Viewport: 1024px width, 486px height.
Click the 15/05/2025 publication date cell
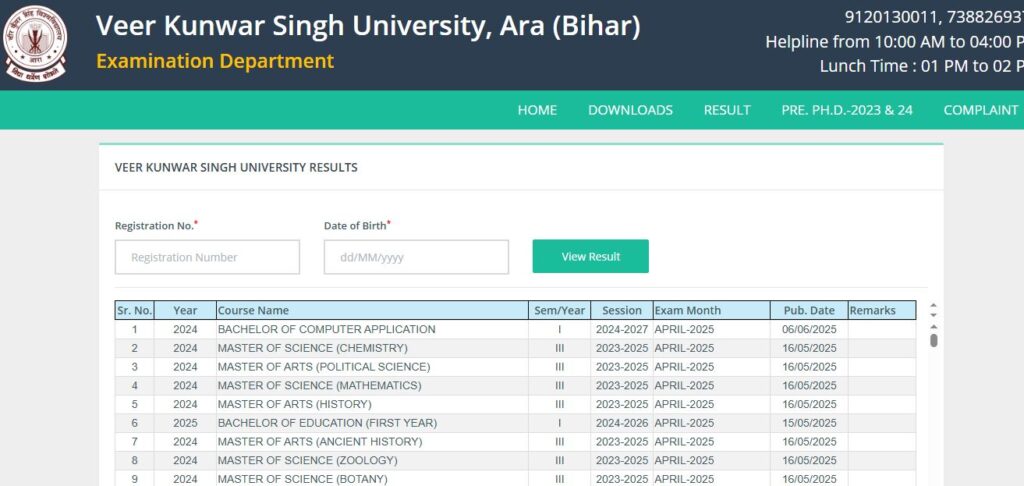pos(809,423)
